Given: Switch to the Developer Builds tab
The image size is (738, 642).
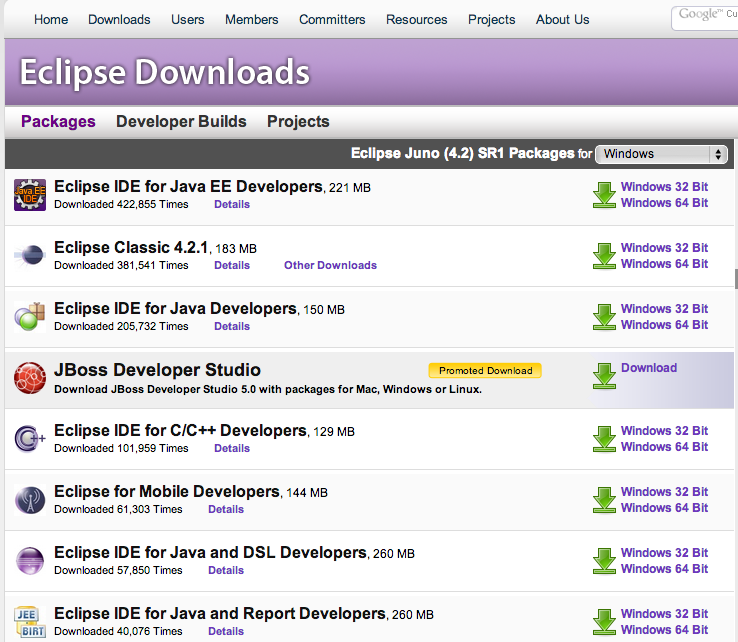Looking at the screenshot, I should pyautogui.click(x=181, y=121).
